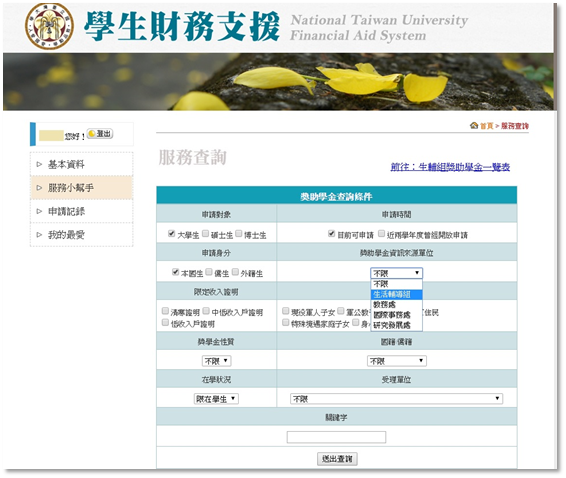This screenshot has height=478, width=566.
Task: Select 不限 option in open dropdown list
Action: [396, 284]
